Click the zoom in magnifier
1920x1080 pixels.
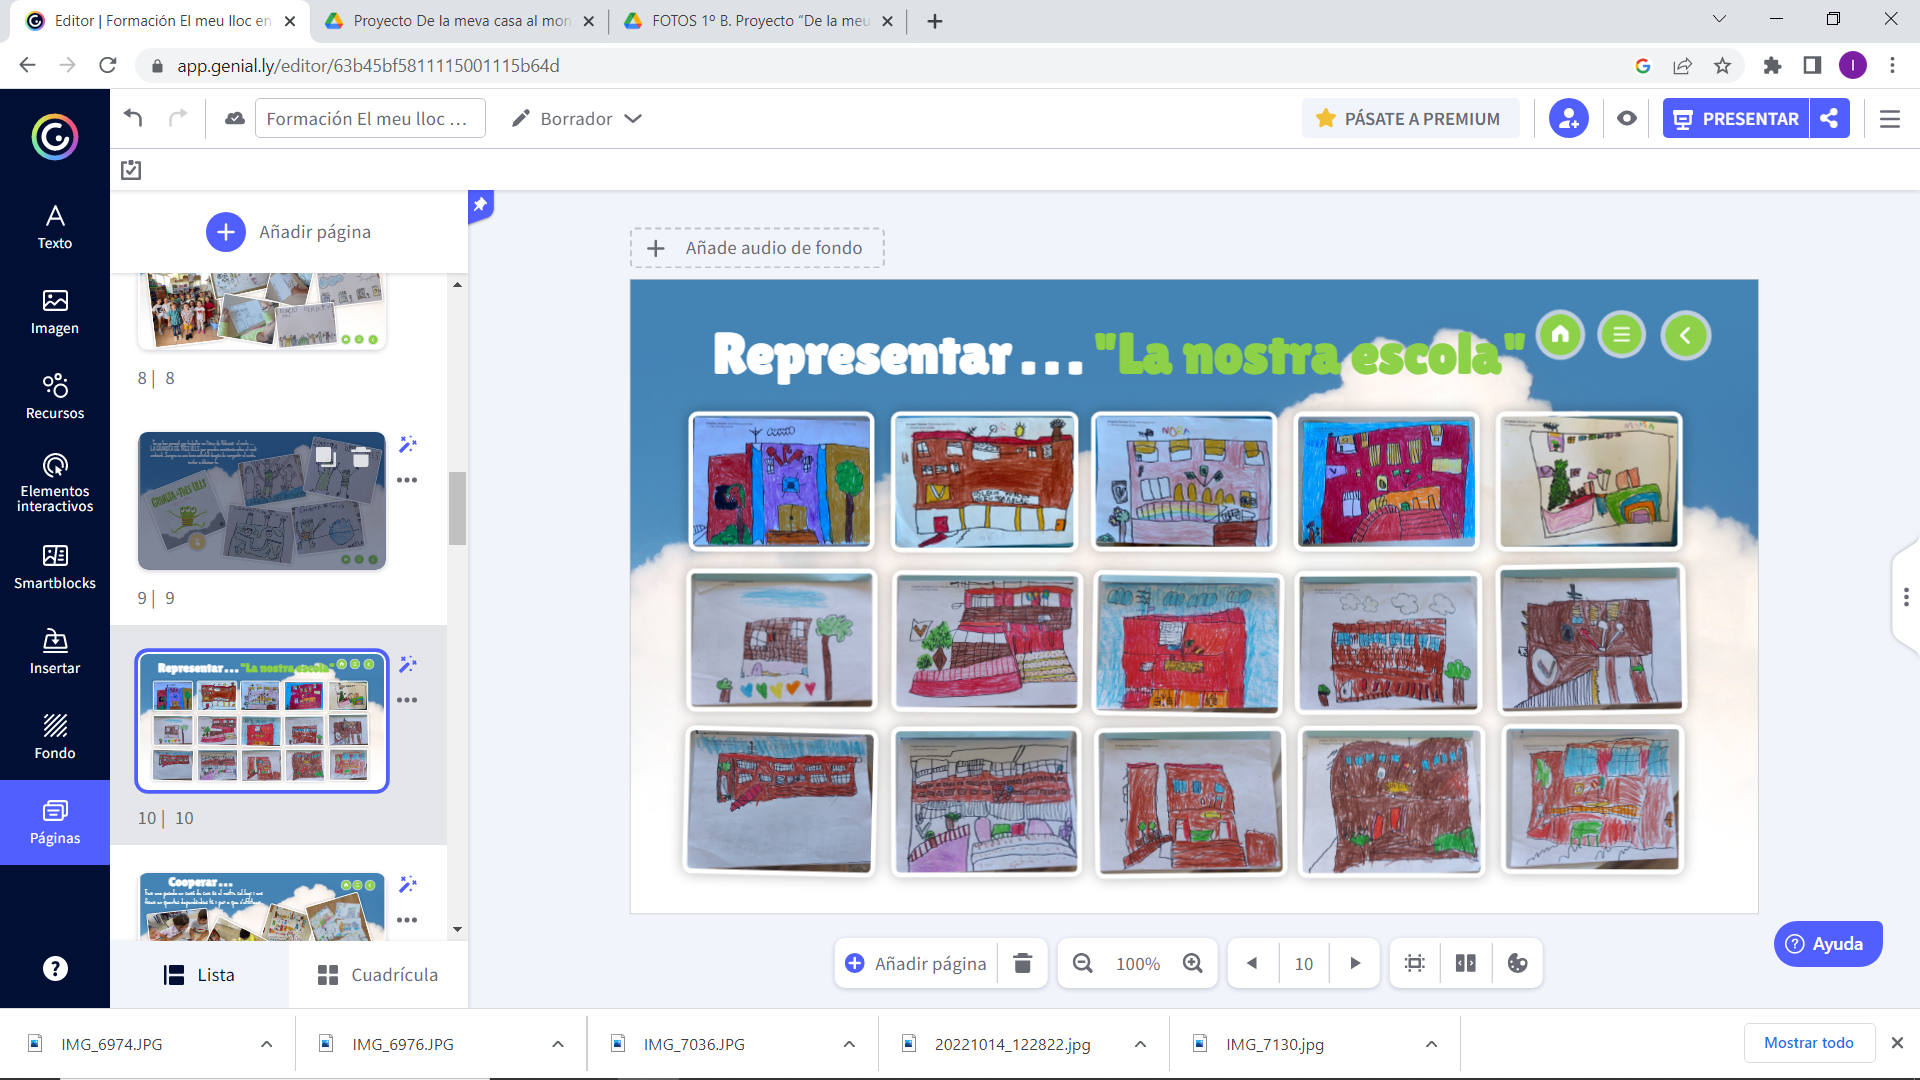click(x=1192, y=963)
